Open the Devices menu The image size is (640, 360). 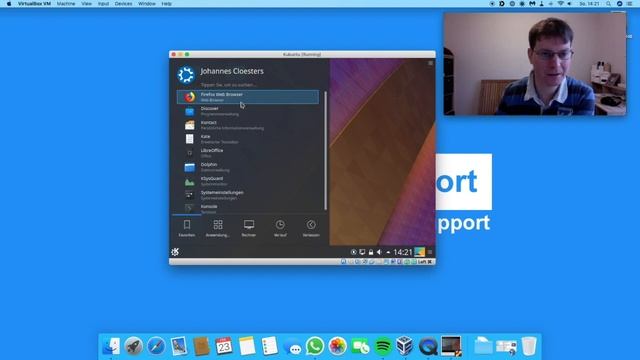(x=123, y=4)
